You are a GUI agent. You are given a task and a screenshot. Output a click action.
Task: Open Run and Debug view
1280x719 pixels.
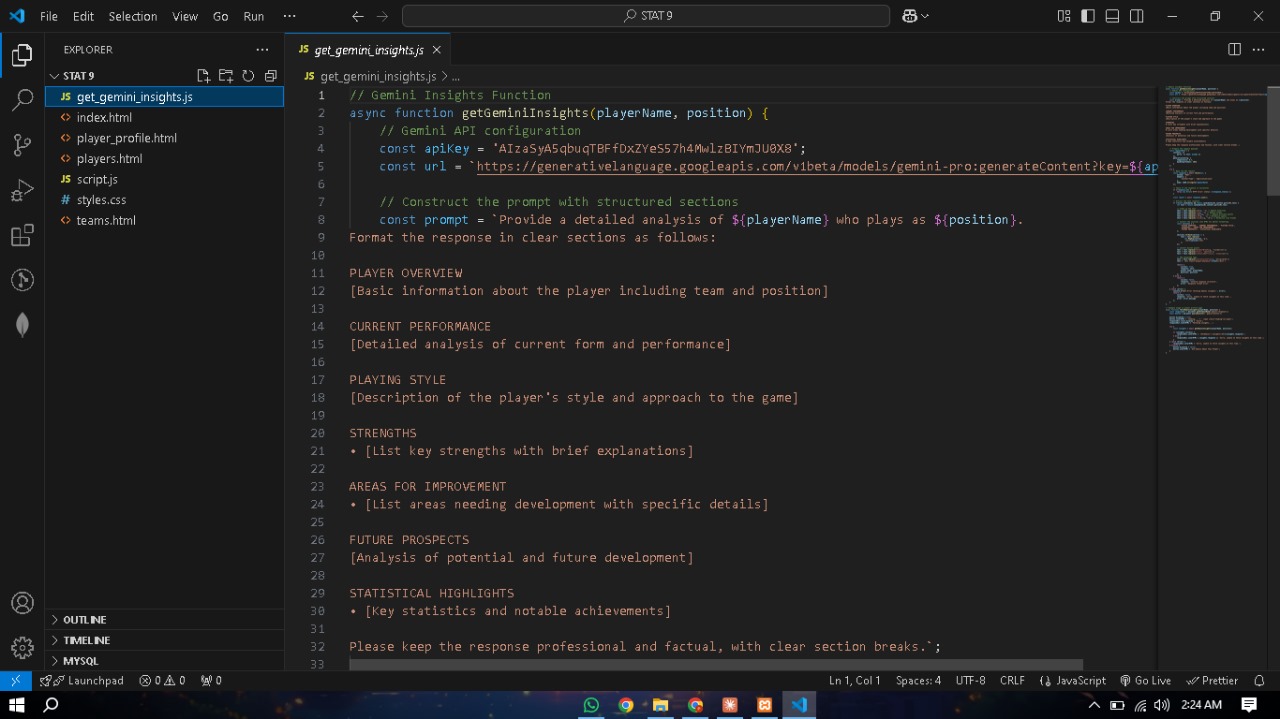tap(22, 190)
